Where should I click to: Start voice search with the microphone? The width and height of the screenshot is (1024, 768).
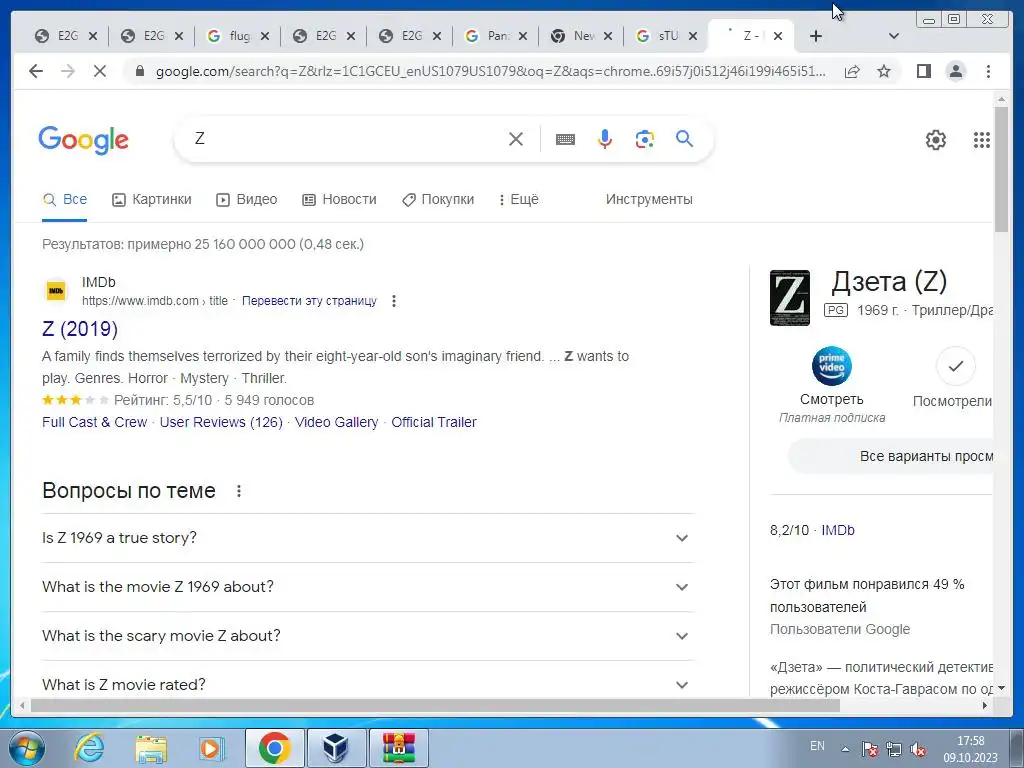pyautogui.click(x=605, y=139)
